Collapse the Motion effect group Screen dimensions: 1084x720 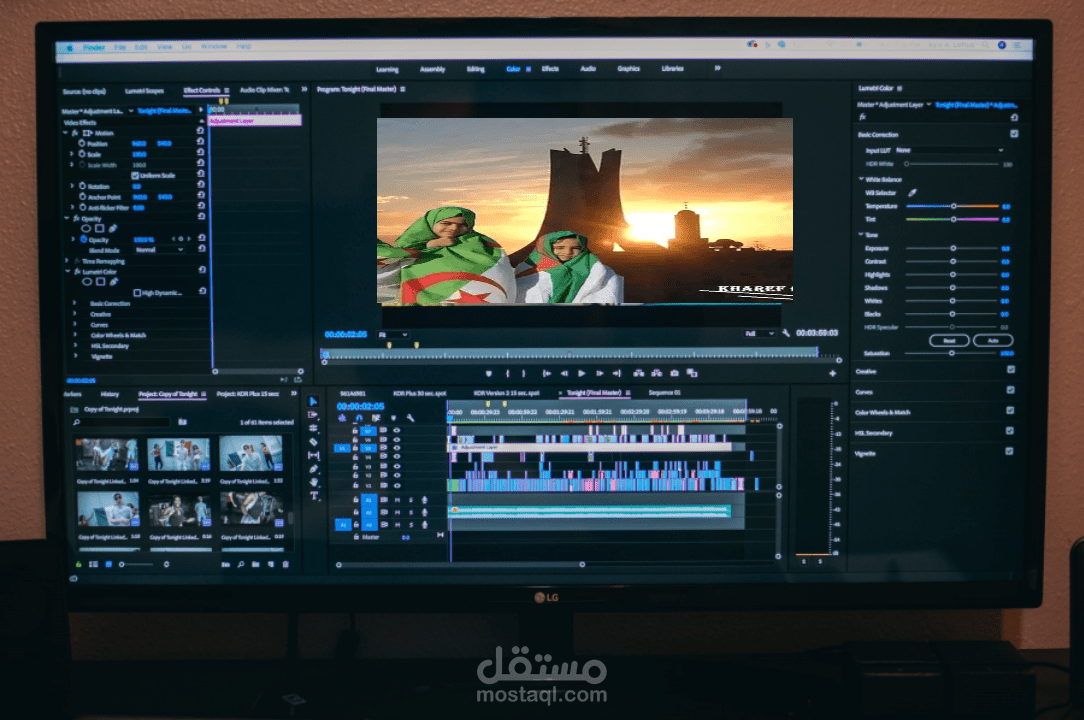(x=66, y=133)
